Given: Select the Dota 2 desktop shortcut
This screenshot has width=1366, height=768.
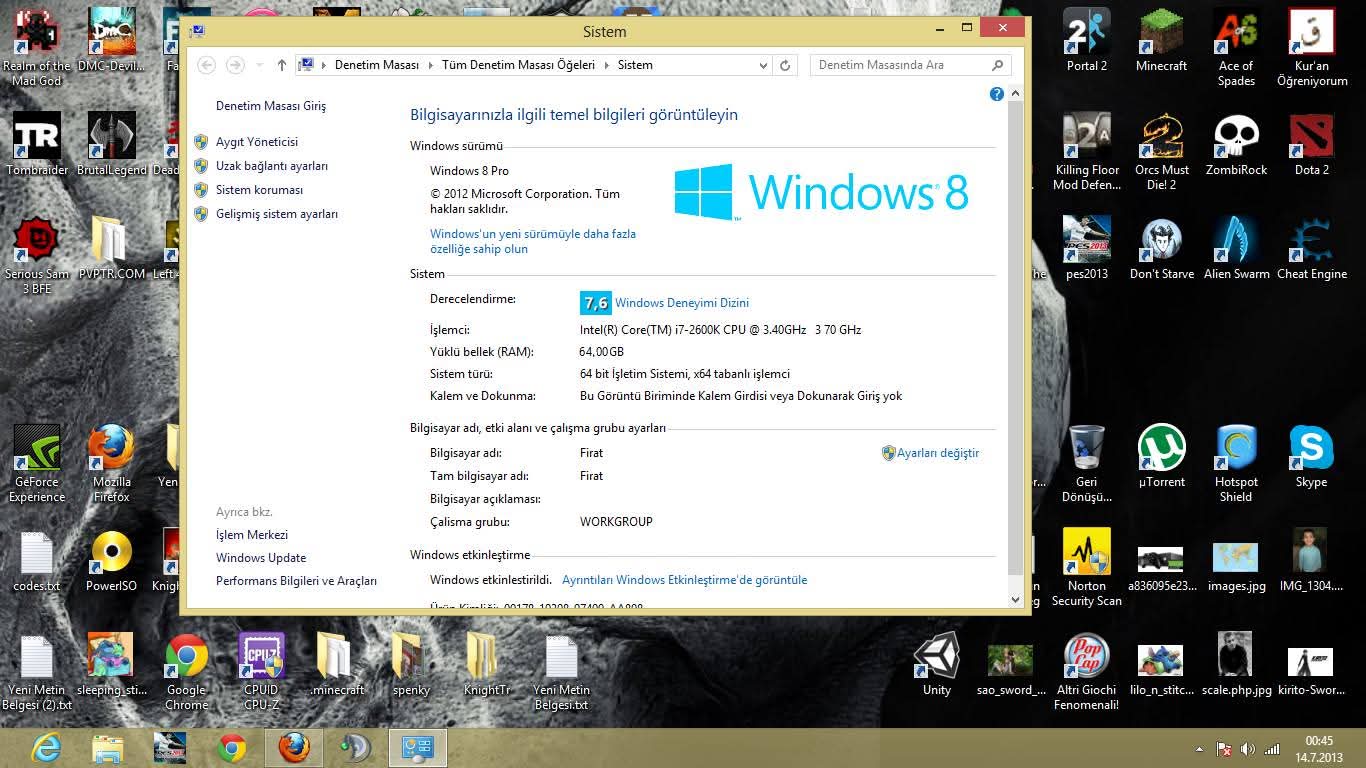Looking at the screenshot, I should click(1312, 145).
